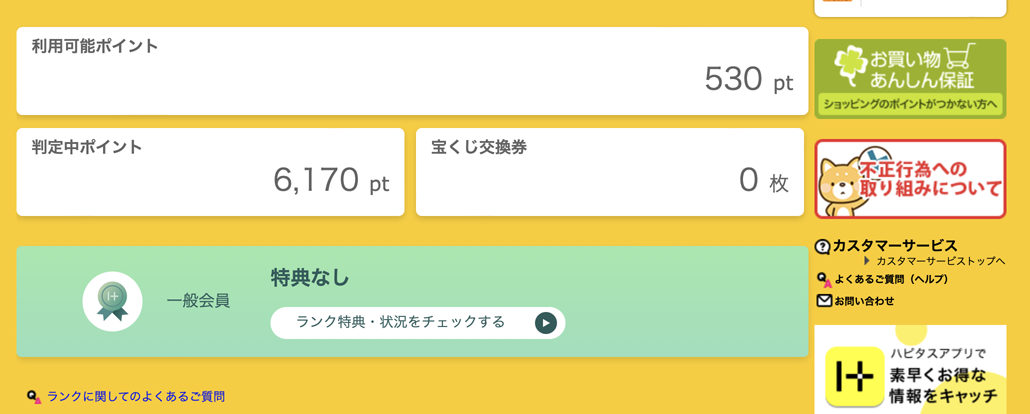This screenshot has height=414, width=1030.
Task: Click the Hapitas app logo icon
Action: coord(855,376)
